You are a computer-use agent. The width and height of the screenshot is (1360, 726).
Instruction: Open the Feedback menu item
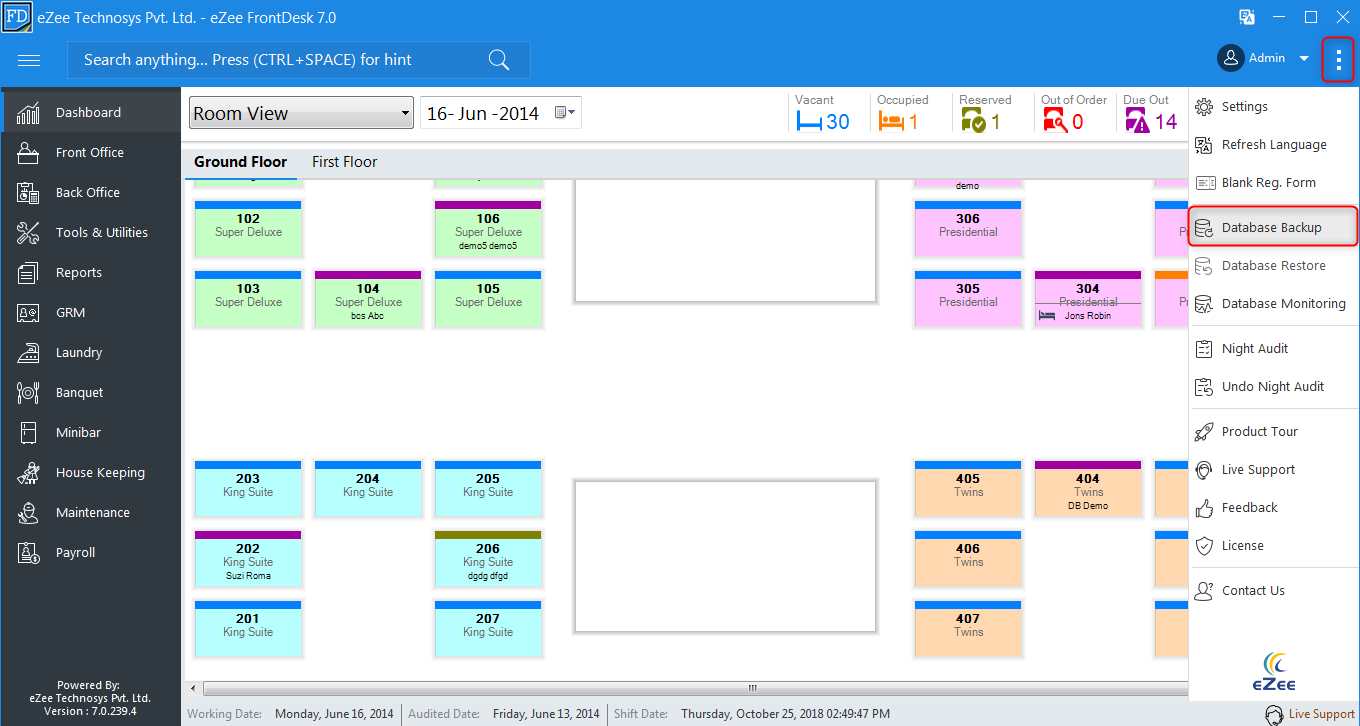[1273, 508]
